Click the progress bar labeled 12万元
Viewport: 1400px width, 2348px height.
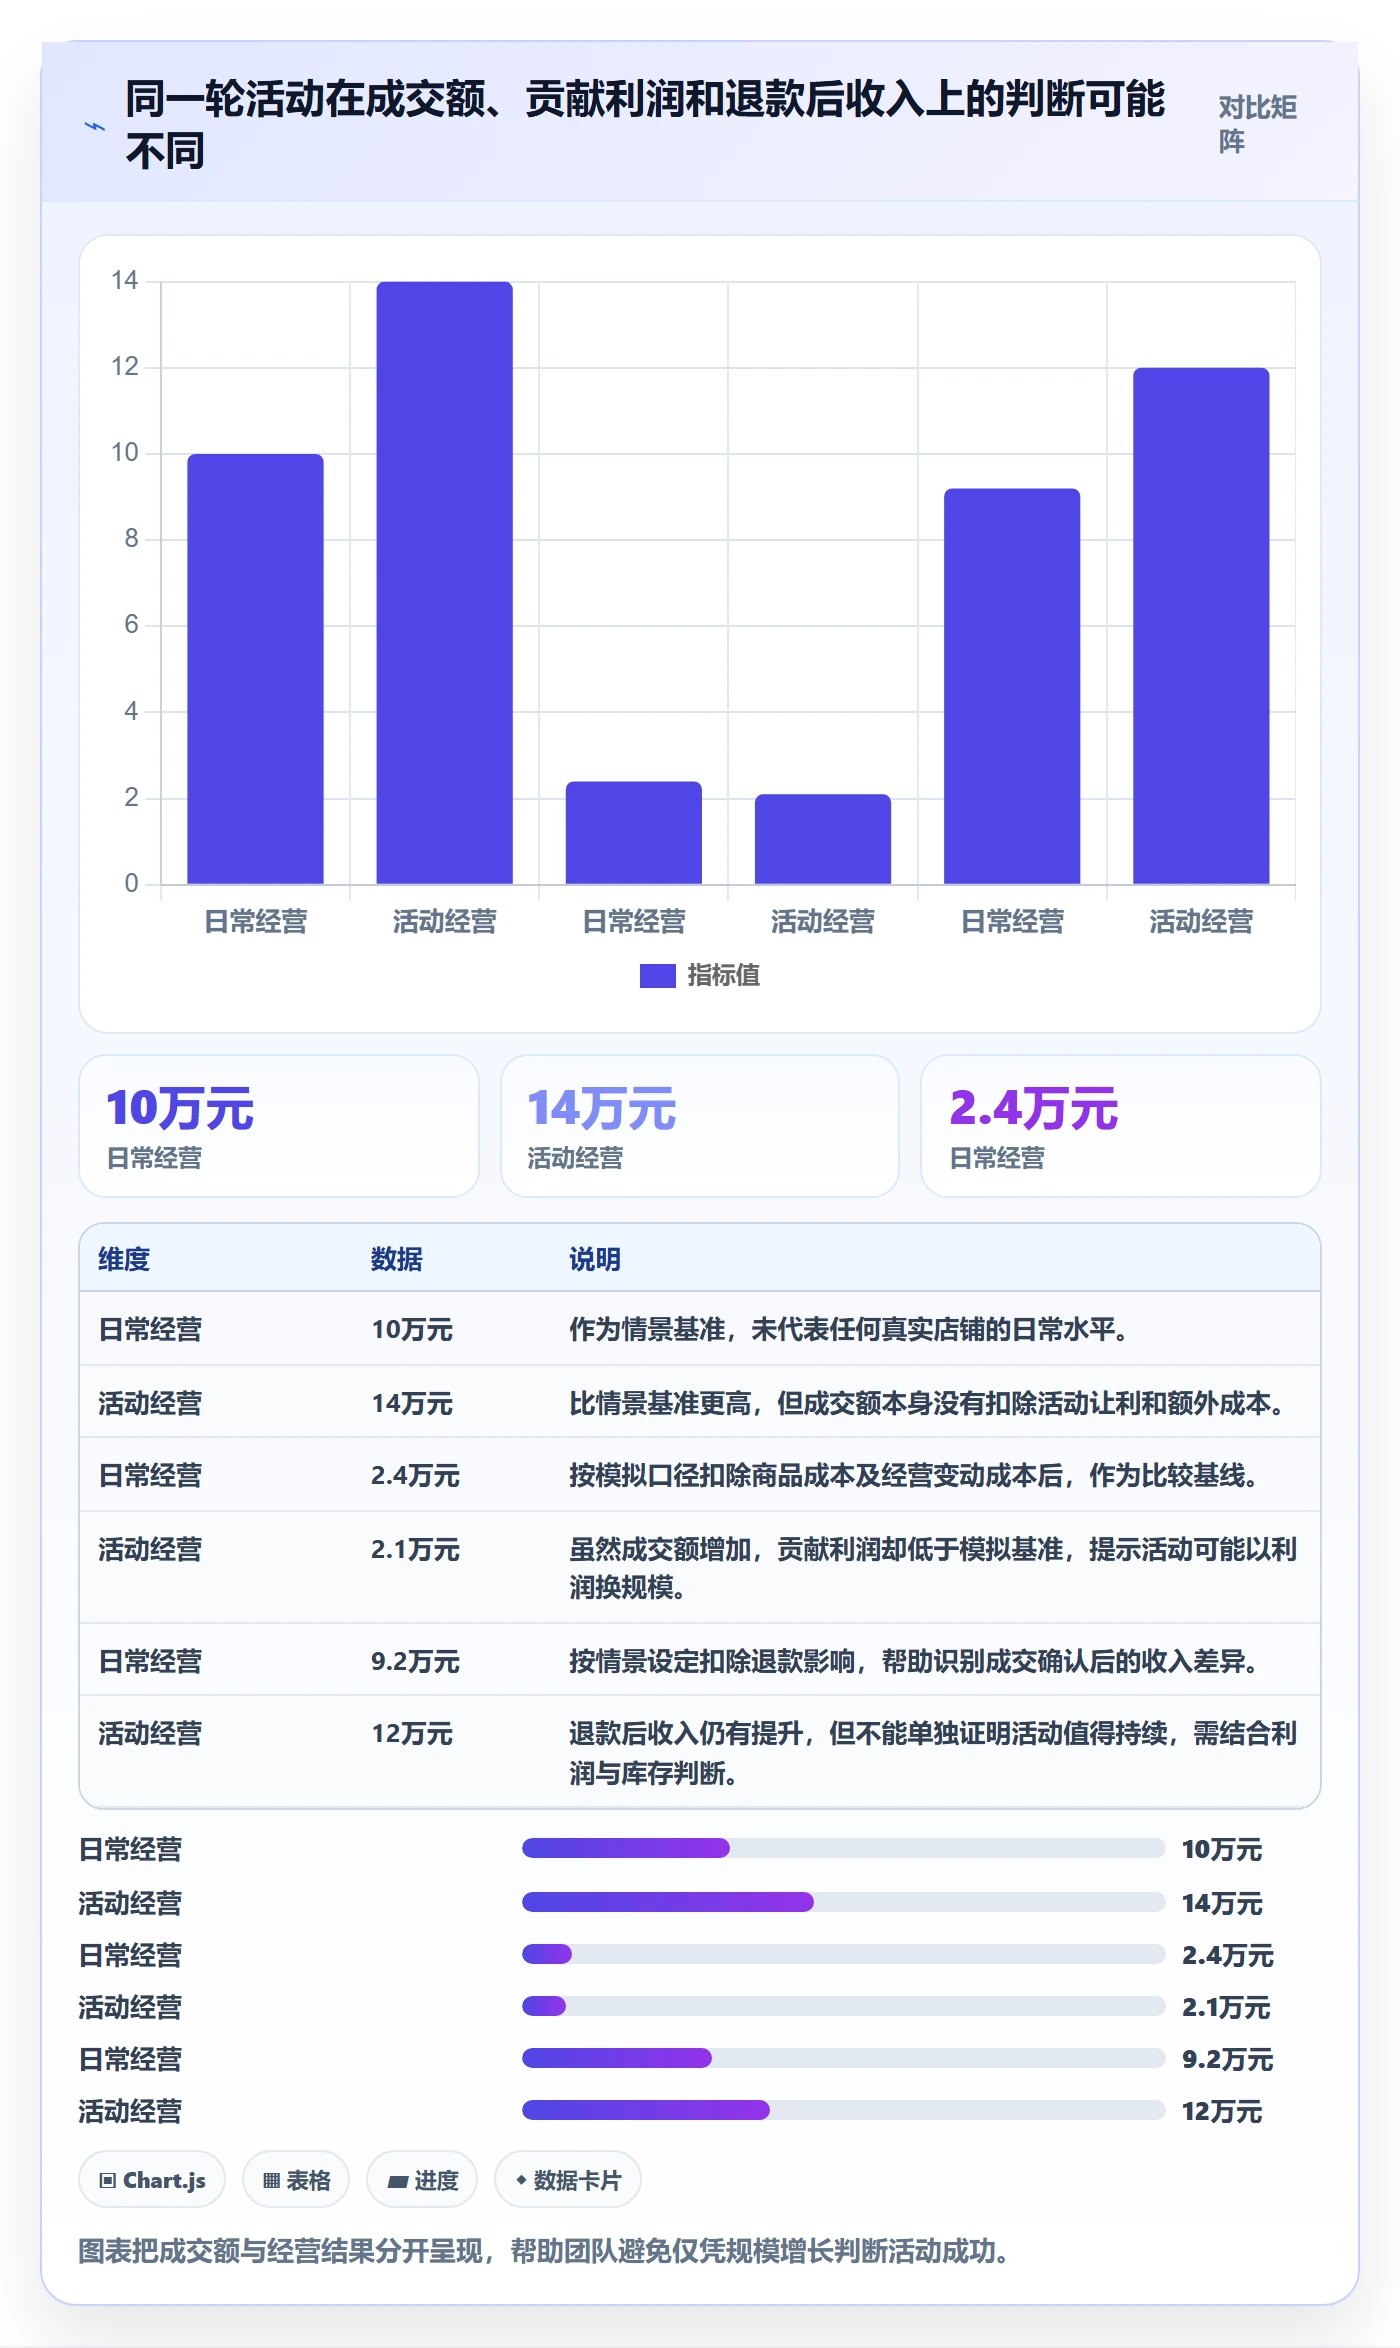(843, 2110)
